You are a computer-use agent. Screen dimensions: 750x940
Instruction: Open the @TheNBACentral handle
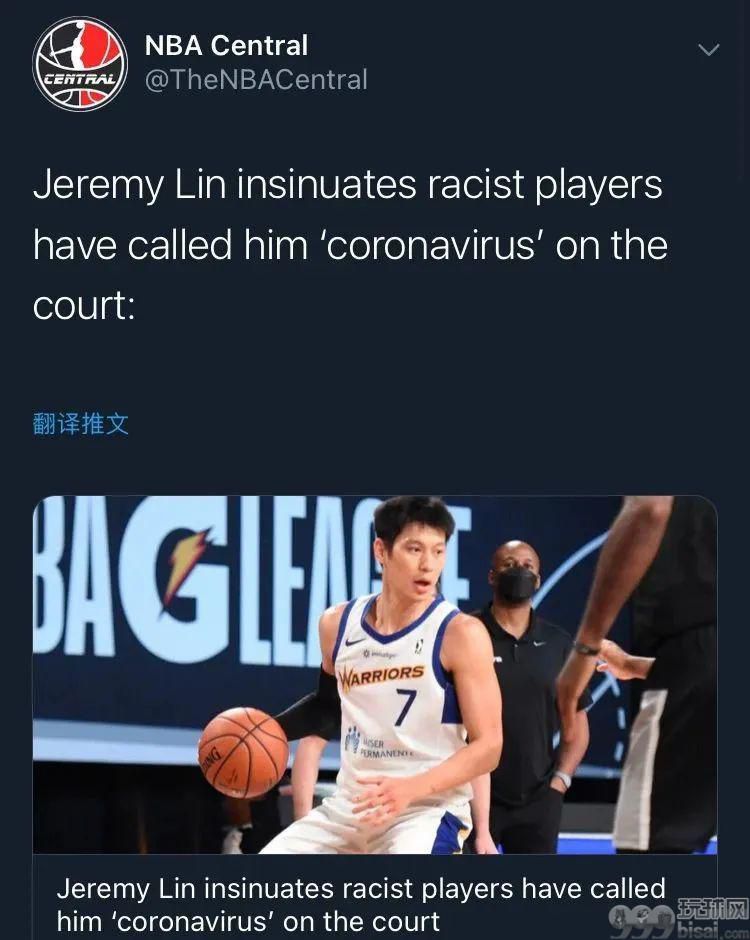point(256,80)
